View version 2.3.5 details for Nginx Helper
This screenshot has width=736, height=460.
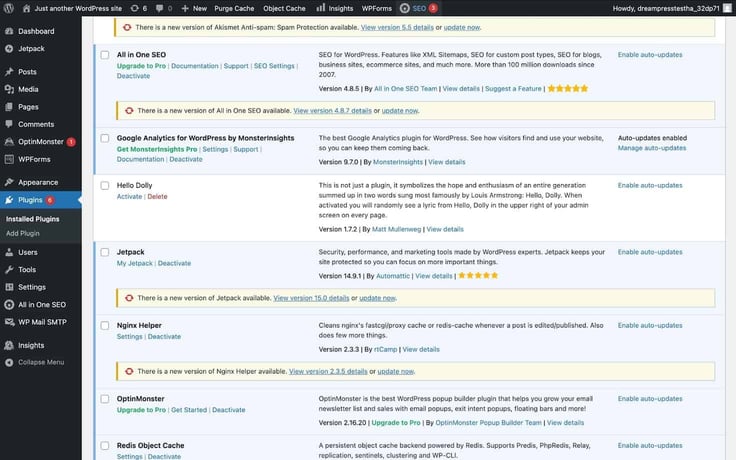coord(328,371)
